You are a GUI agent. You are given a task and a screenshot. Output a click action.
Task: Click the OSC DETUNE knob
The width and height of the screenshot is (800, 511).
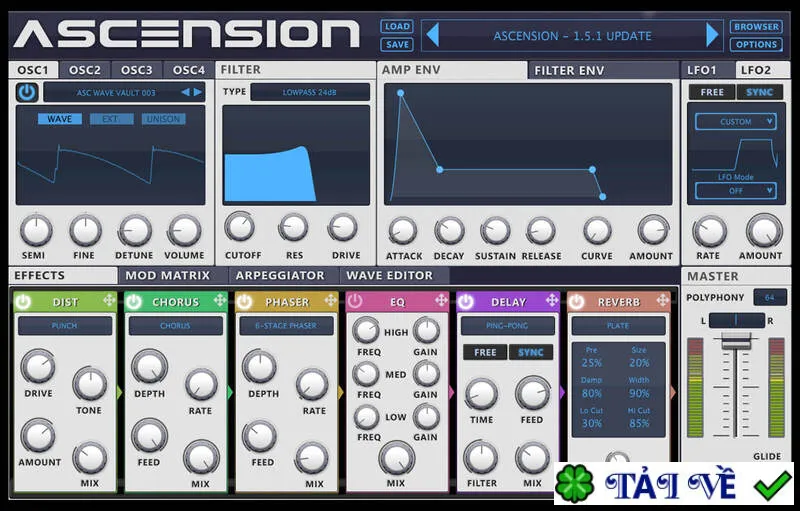point(135,231)
